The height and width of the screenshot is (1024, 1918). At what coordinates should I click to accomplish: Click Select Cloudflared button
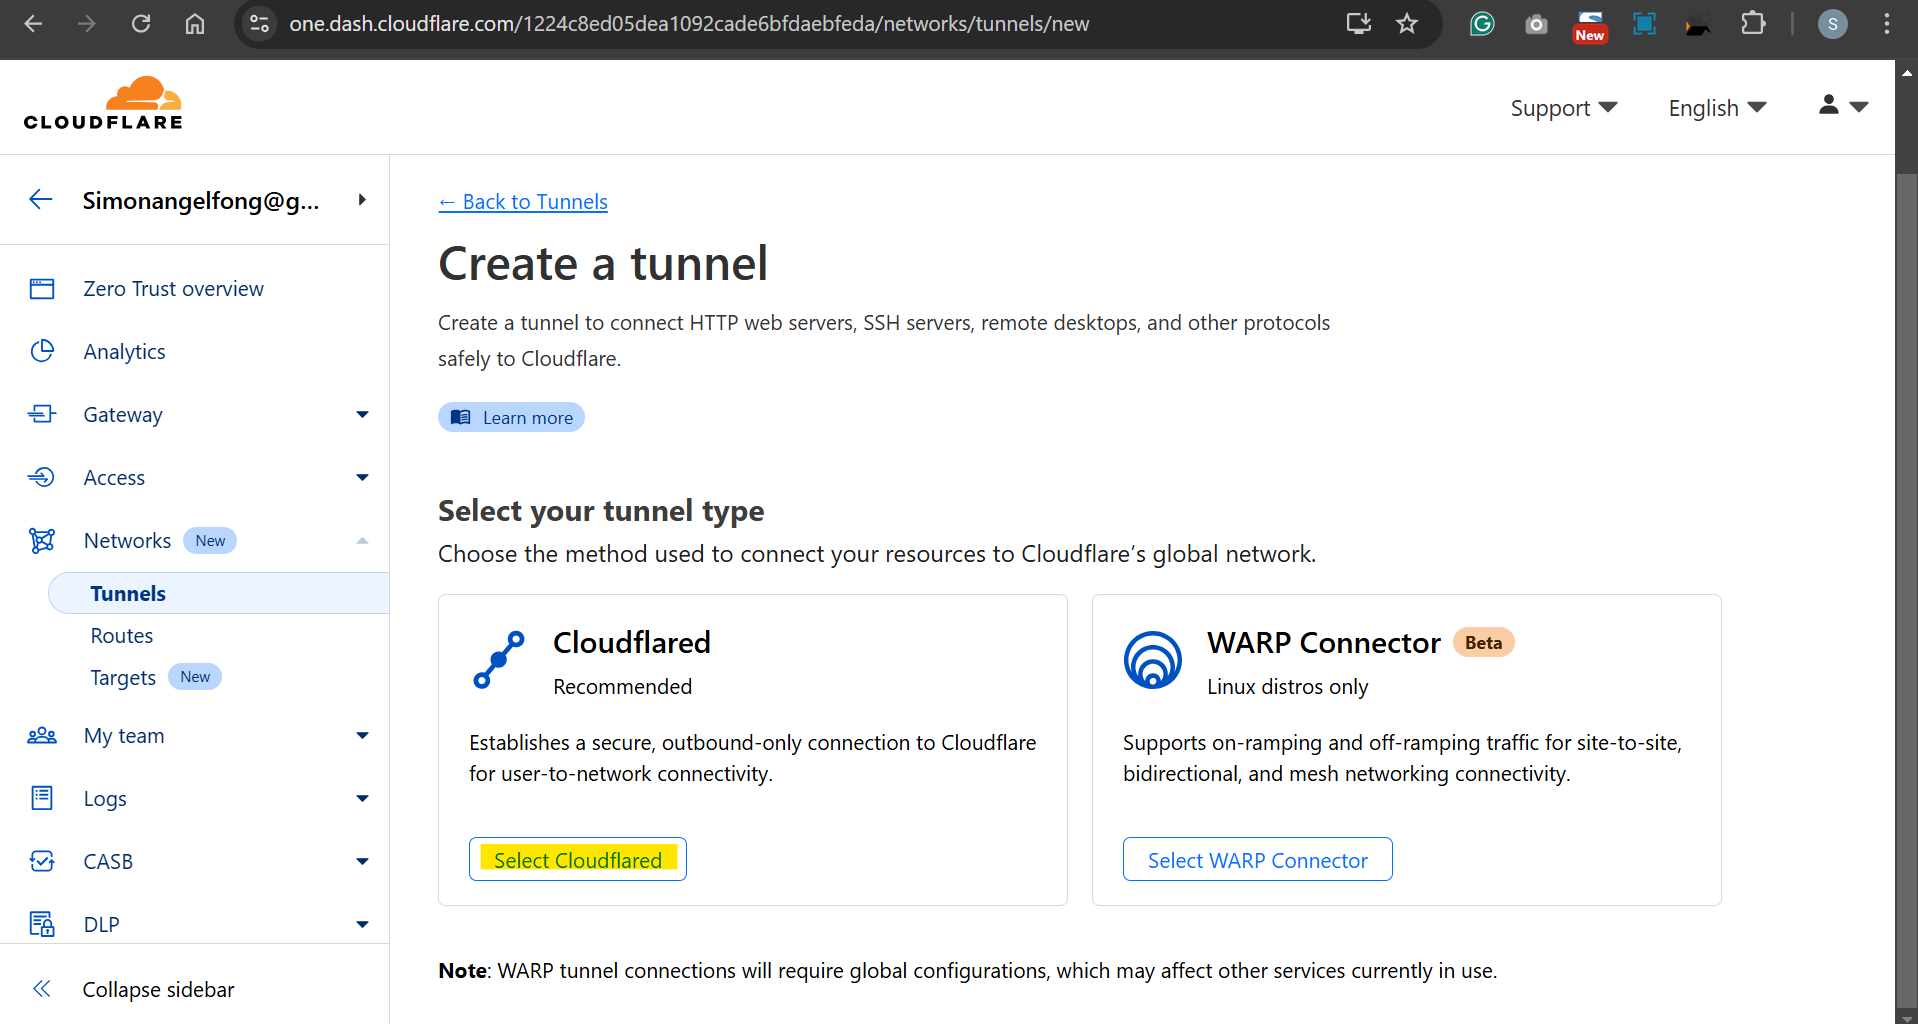coord(578,859)
